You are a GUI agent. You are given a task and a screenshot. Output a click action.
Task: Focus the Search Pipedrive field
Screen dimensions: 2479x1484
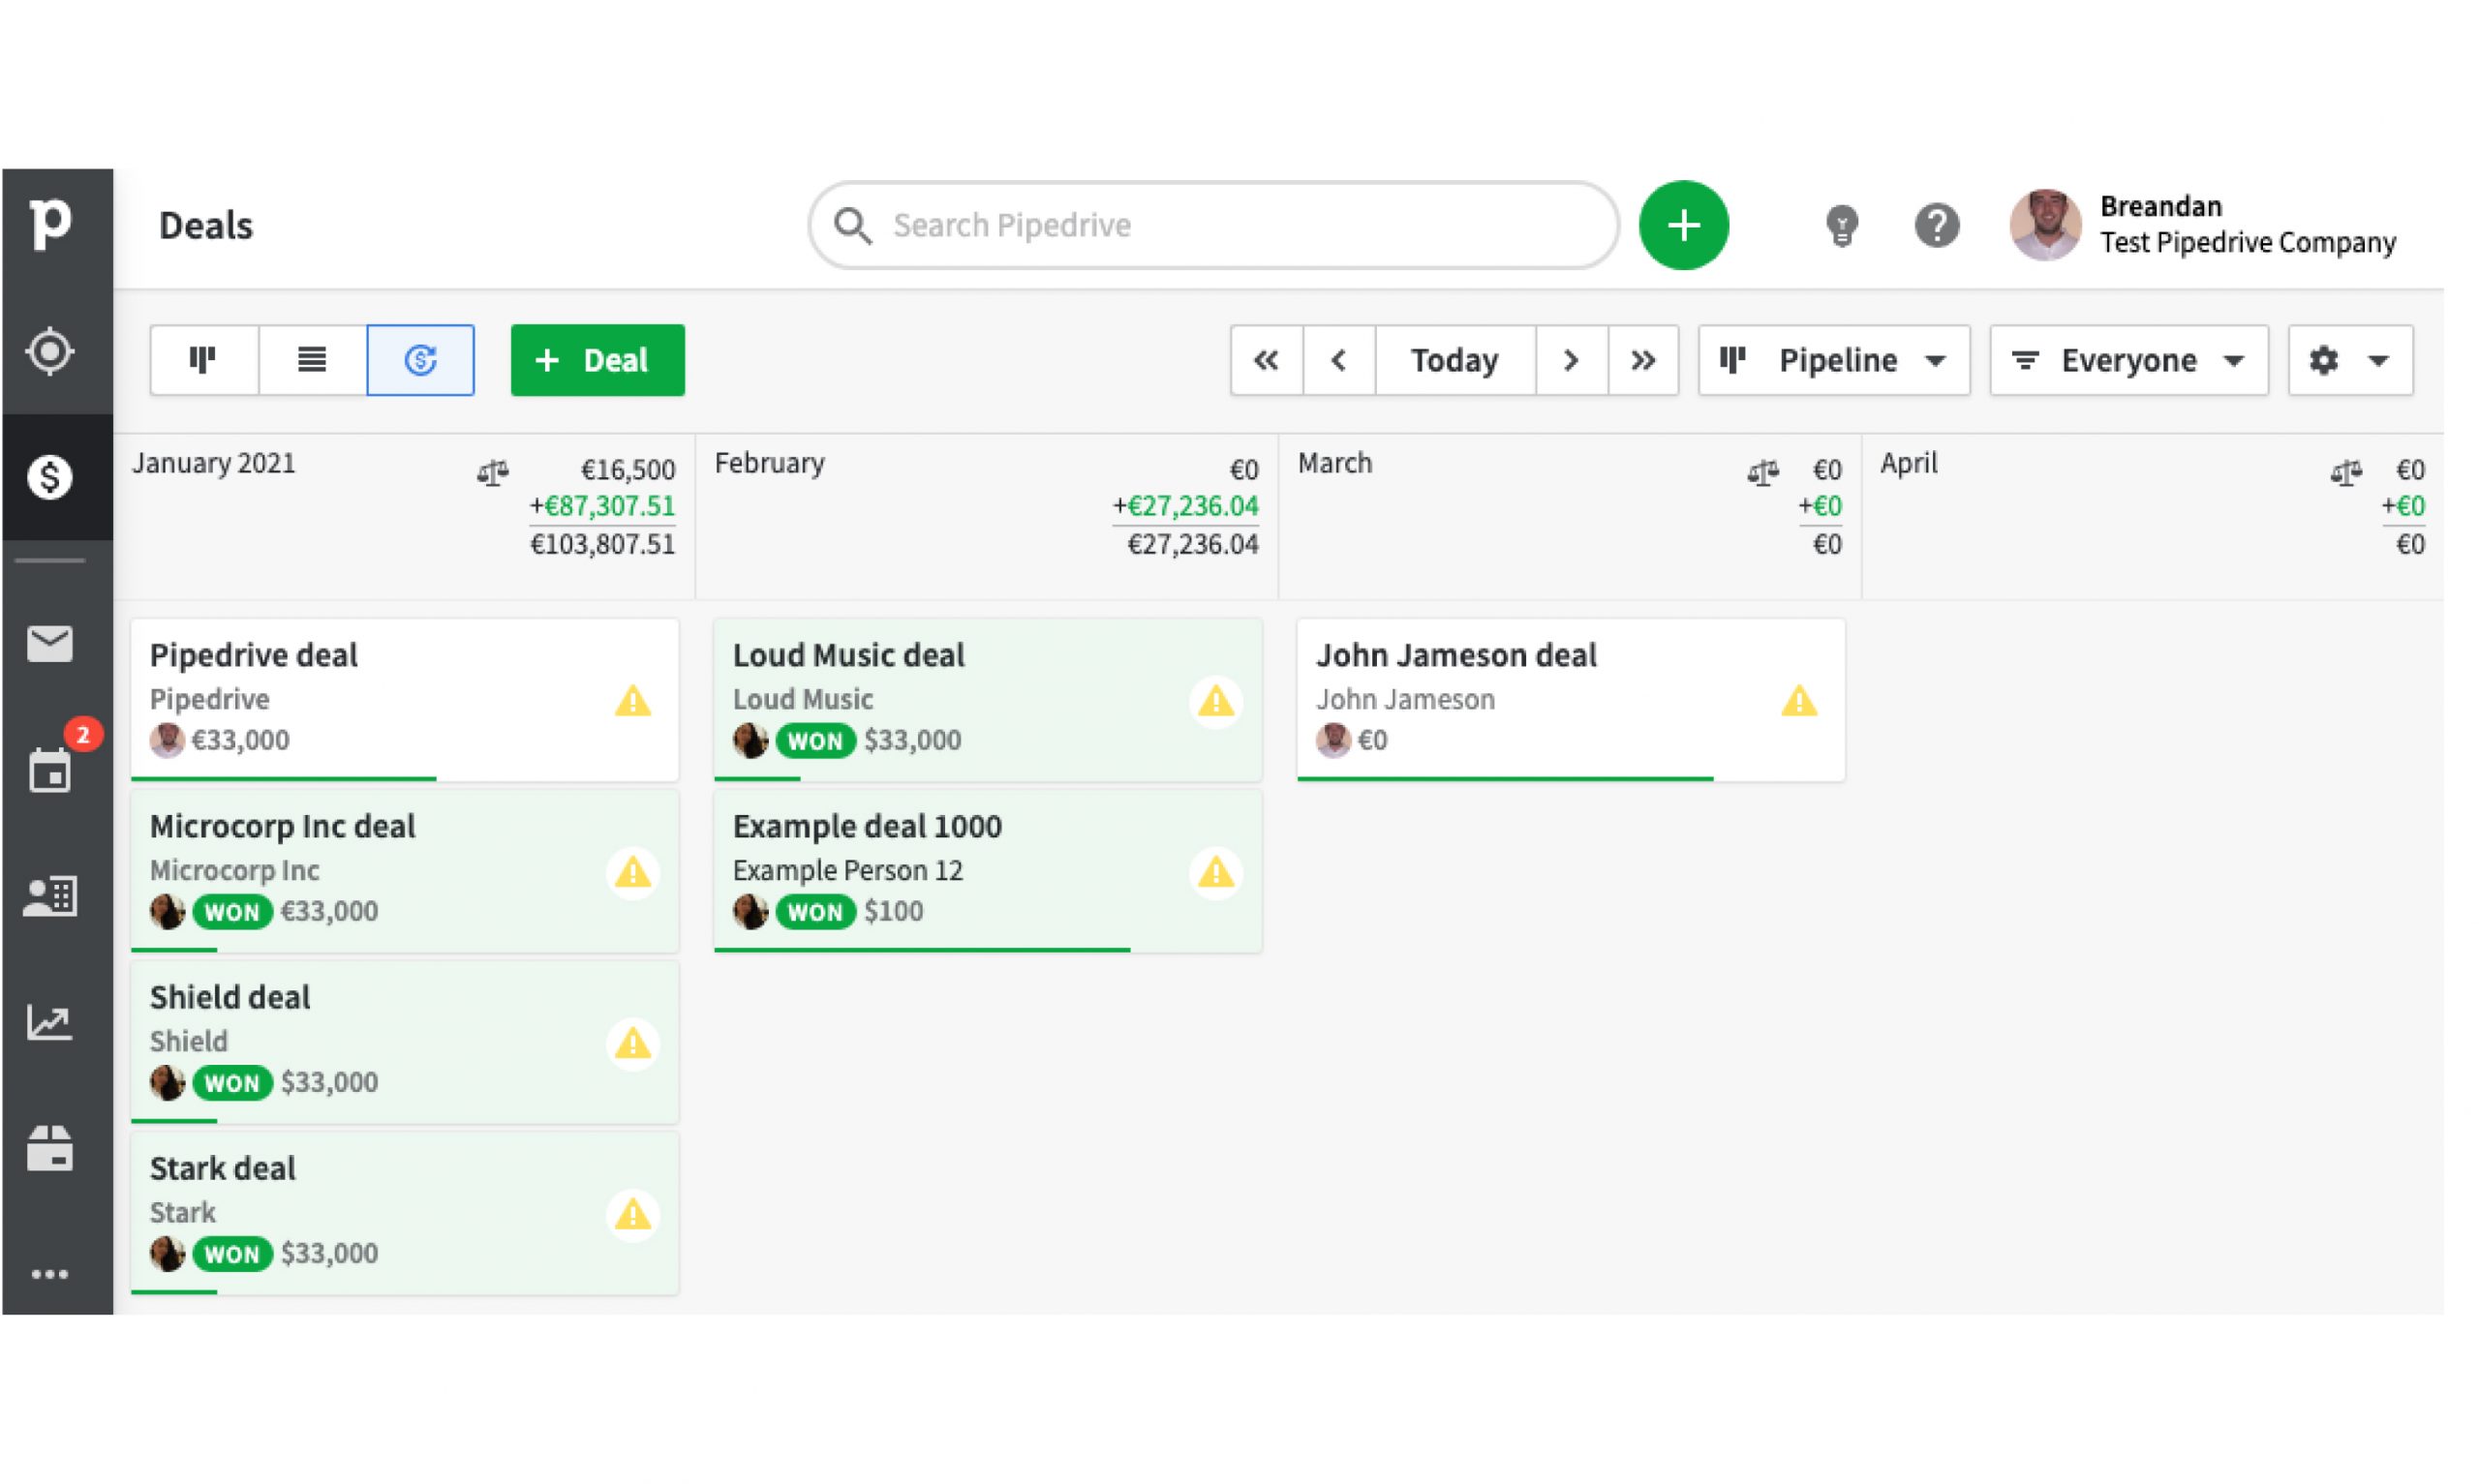click(1213, 225)
